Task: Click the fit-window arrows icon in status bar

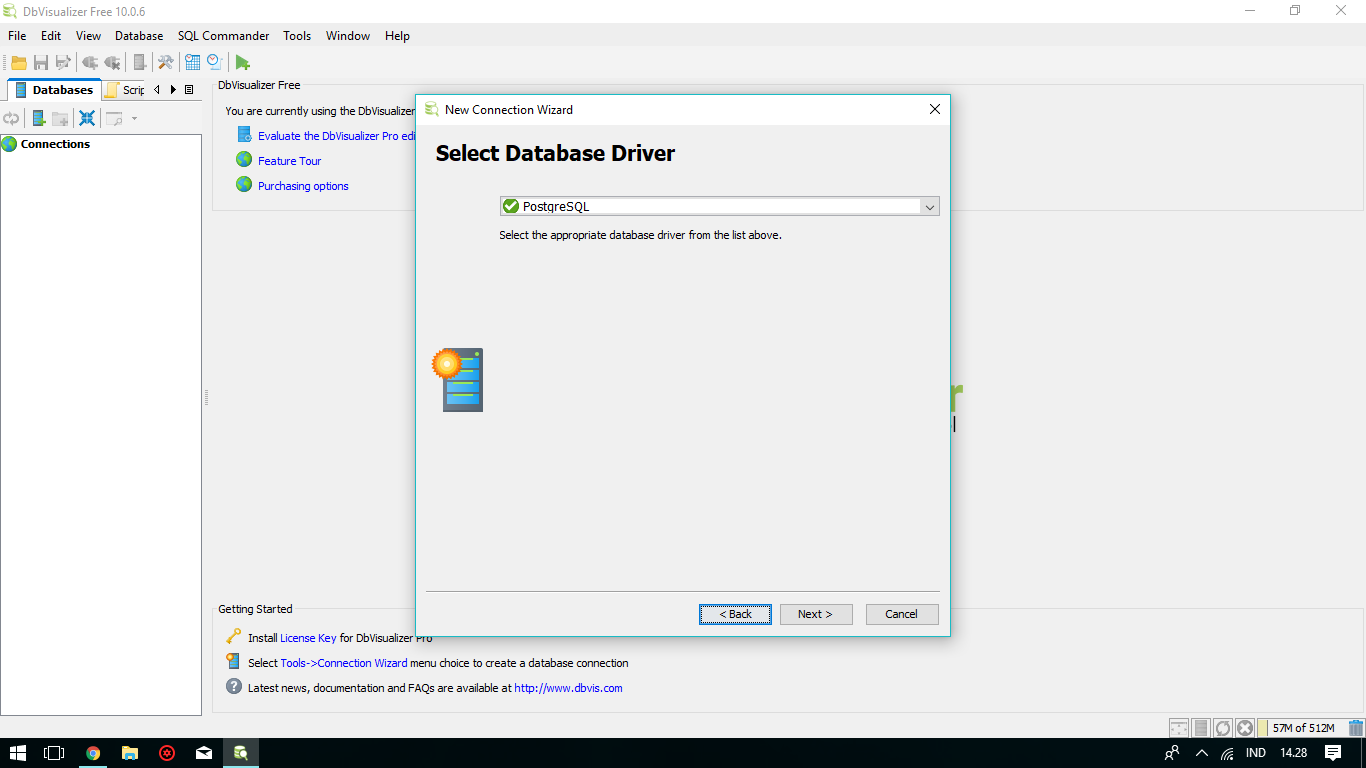Action: (1179, 728)
